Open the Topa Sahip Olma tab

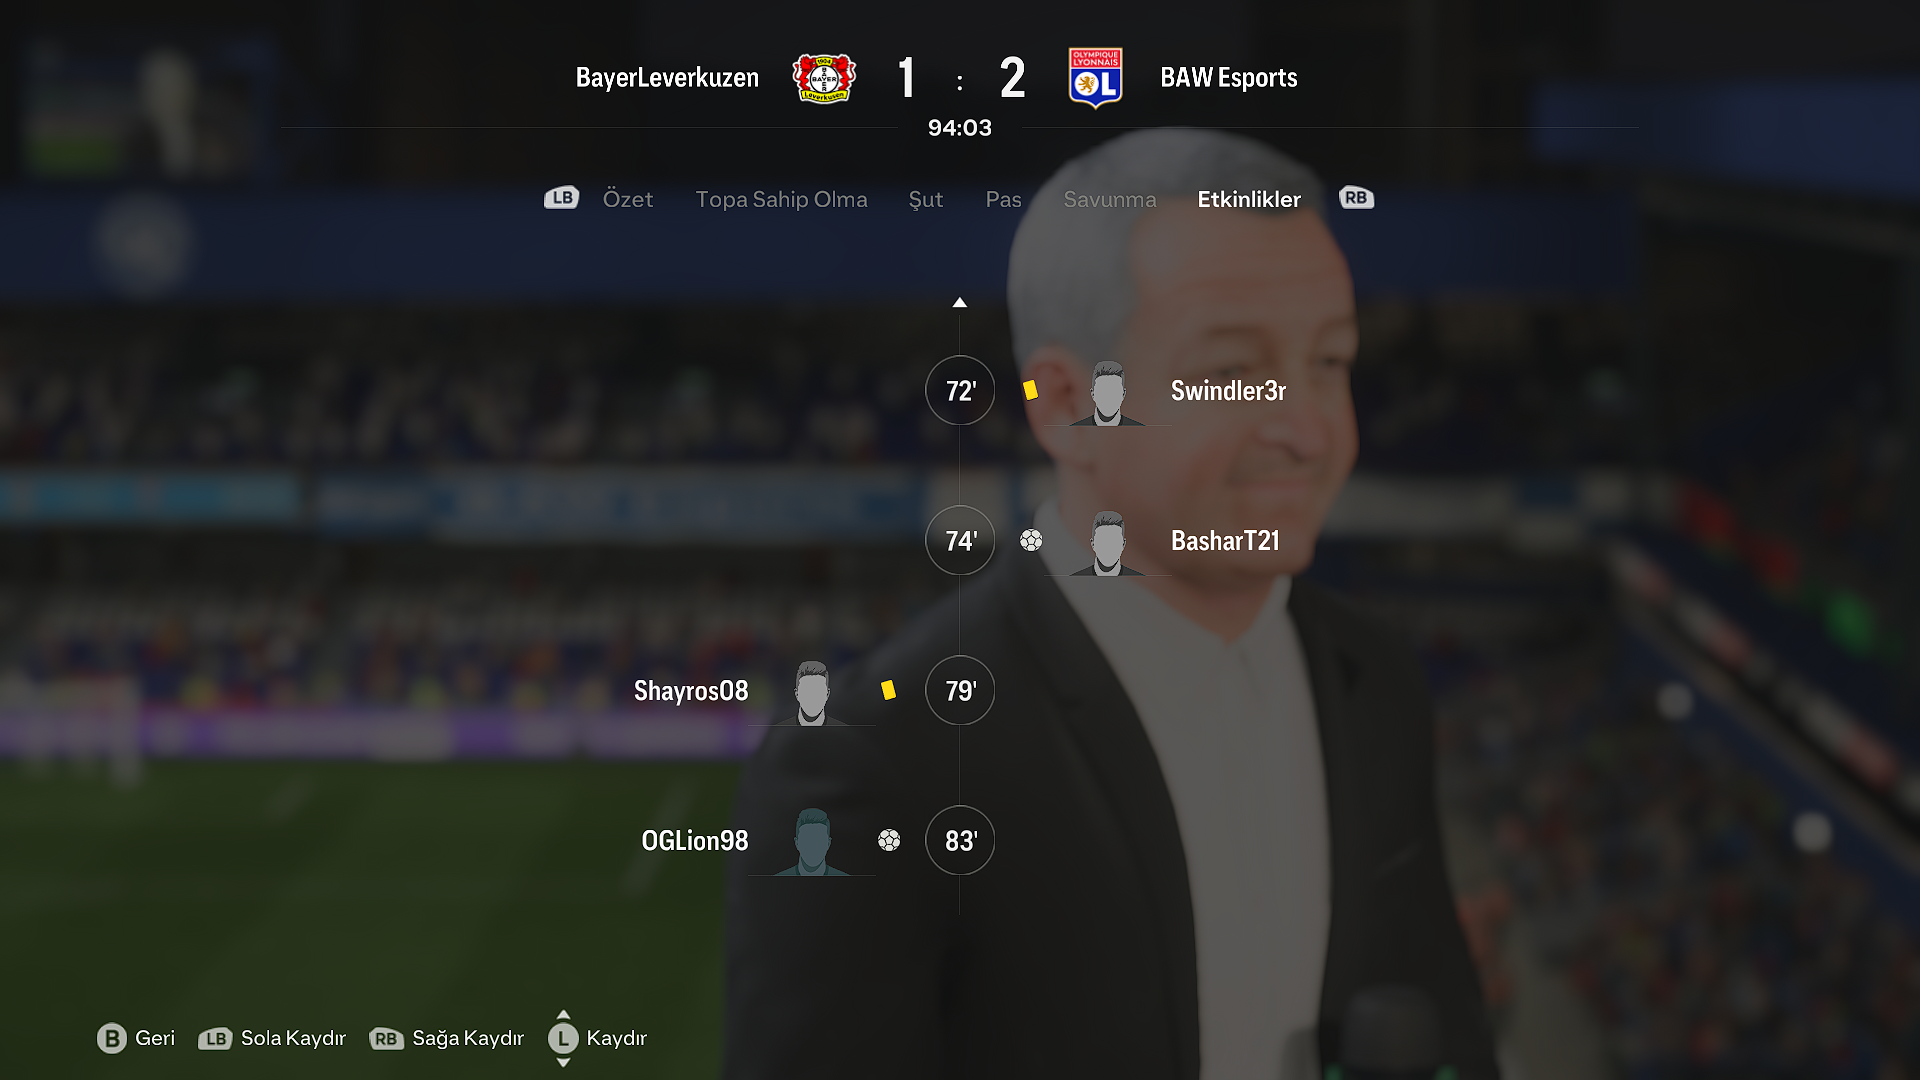781,199
